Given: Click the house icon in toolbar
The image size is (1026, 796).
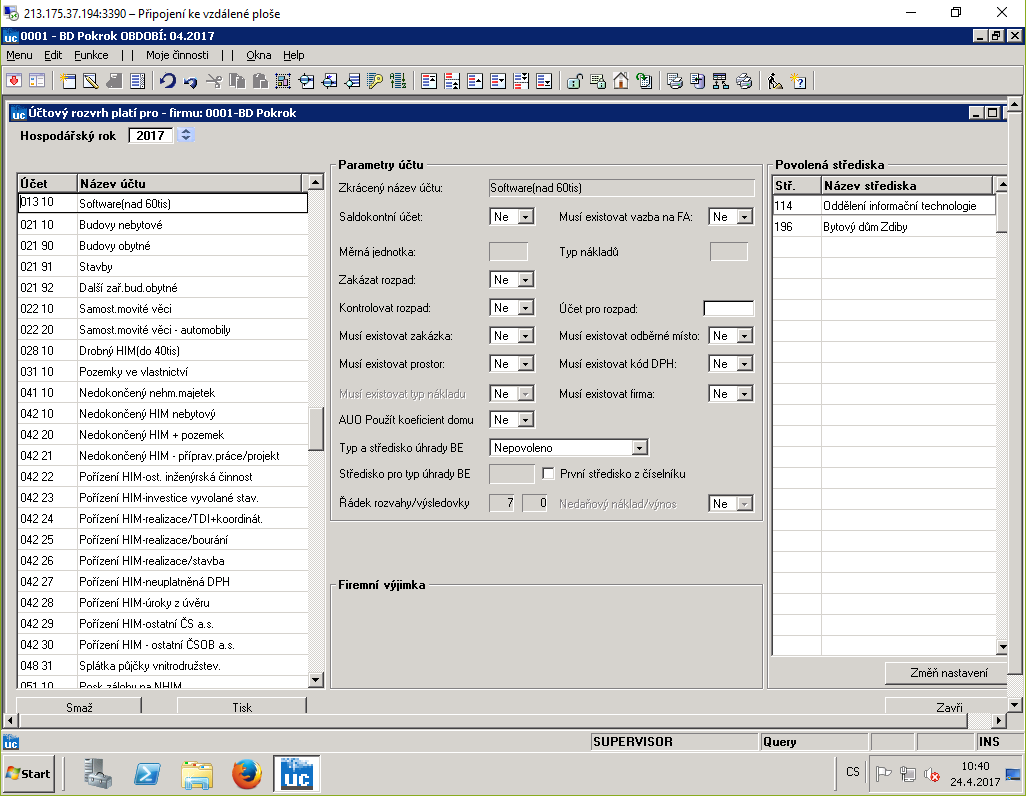Looking at the screenshot, I should [620, 81].
